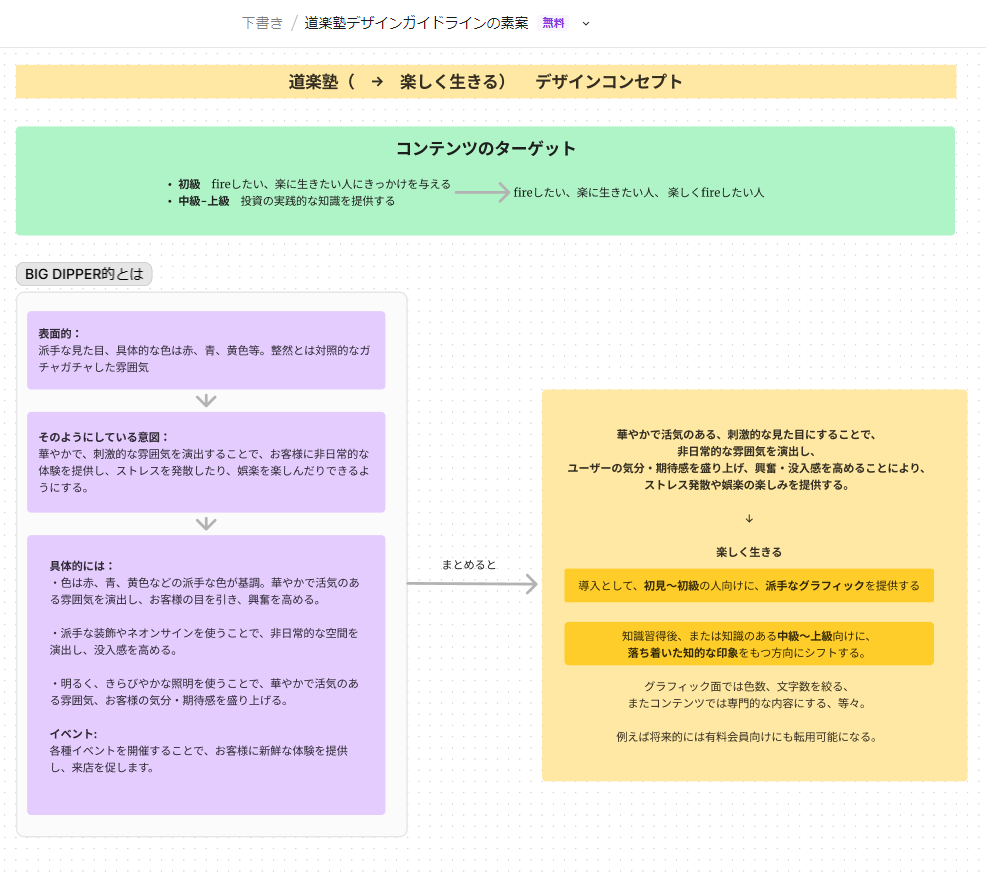The height and width of the screenshot is (872, 986).
Task: Click the gray arrow connector in green box
Action: 482,192
